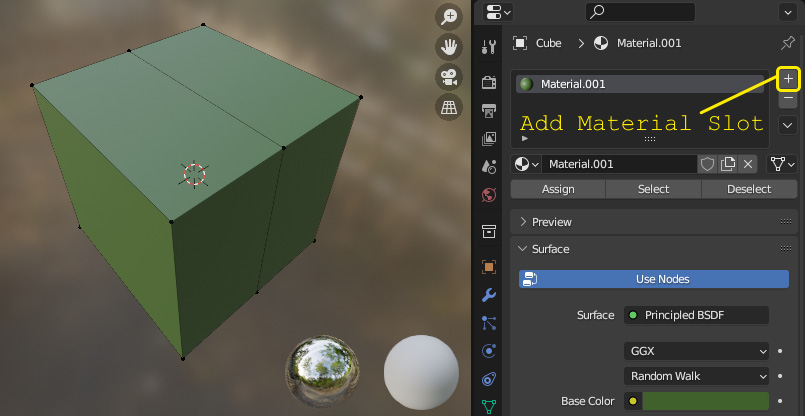Click the Base Color green swatch
The image size is (805, 416).
705,401
